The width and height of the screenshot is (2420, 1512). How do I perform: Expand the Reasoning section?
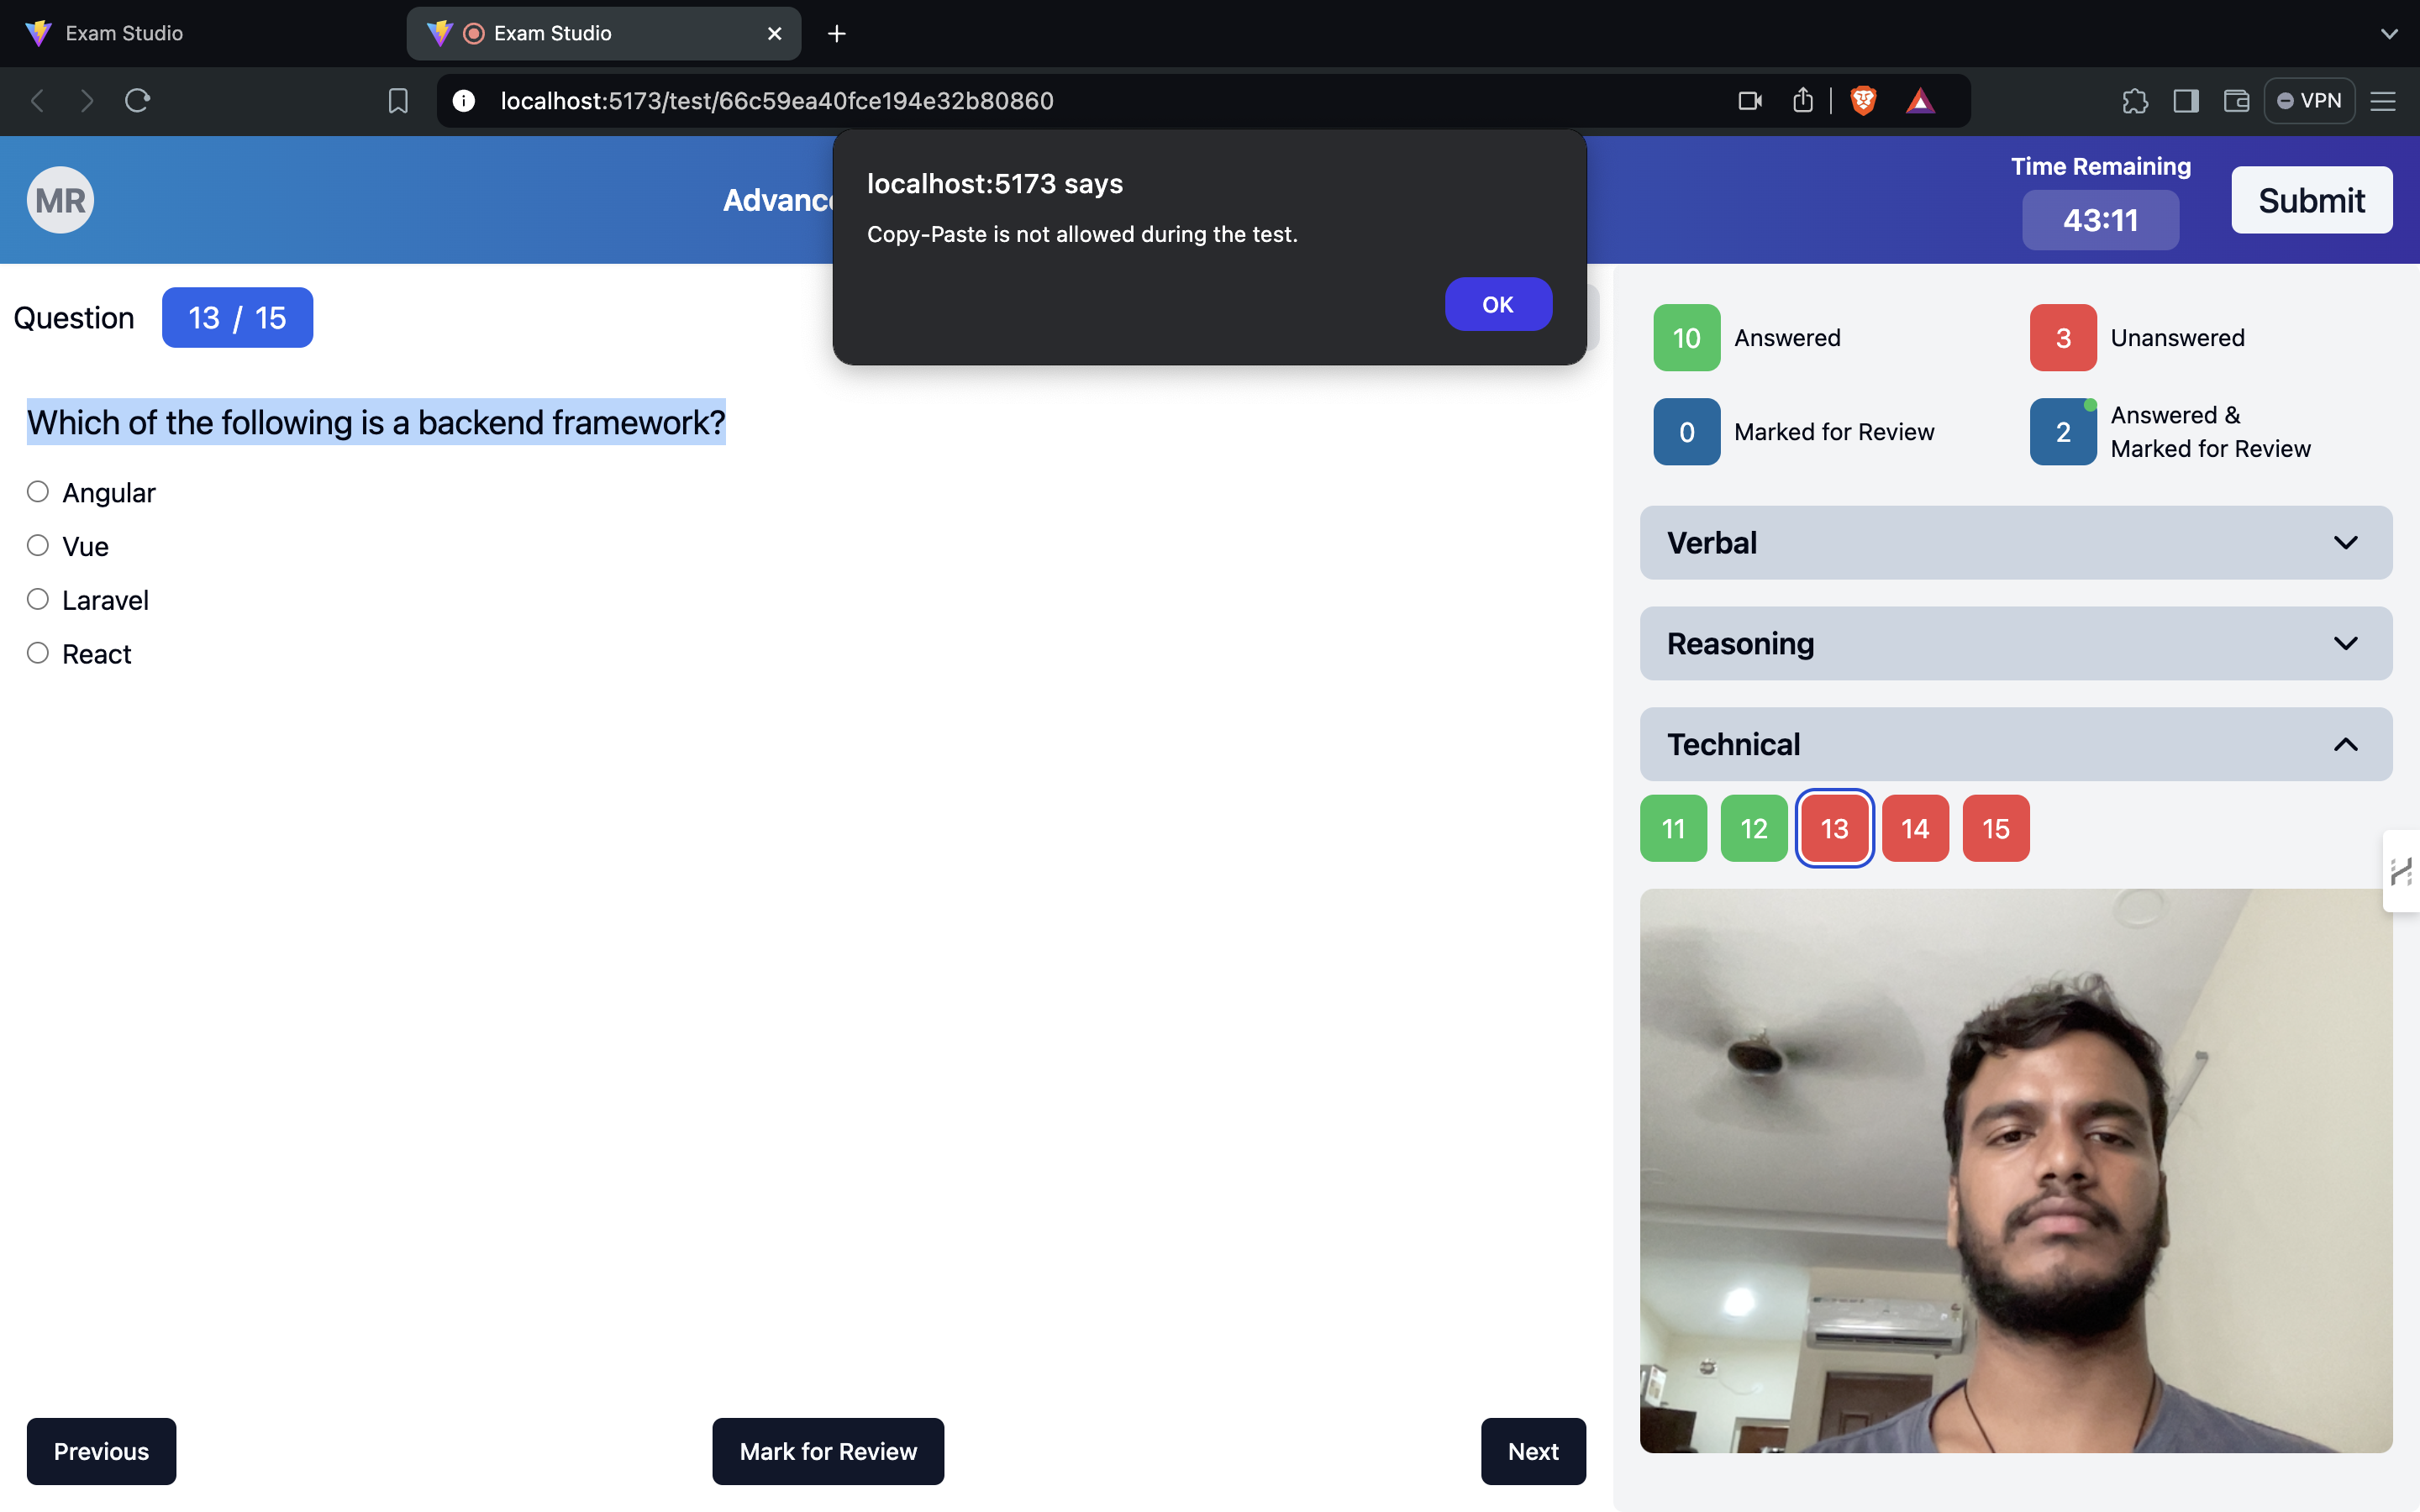point(2016,641)
